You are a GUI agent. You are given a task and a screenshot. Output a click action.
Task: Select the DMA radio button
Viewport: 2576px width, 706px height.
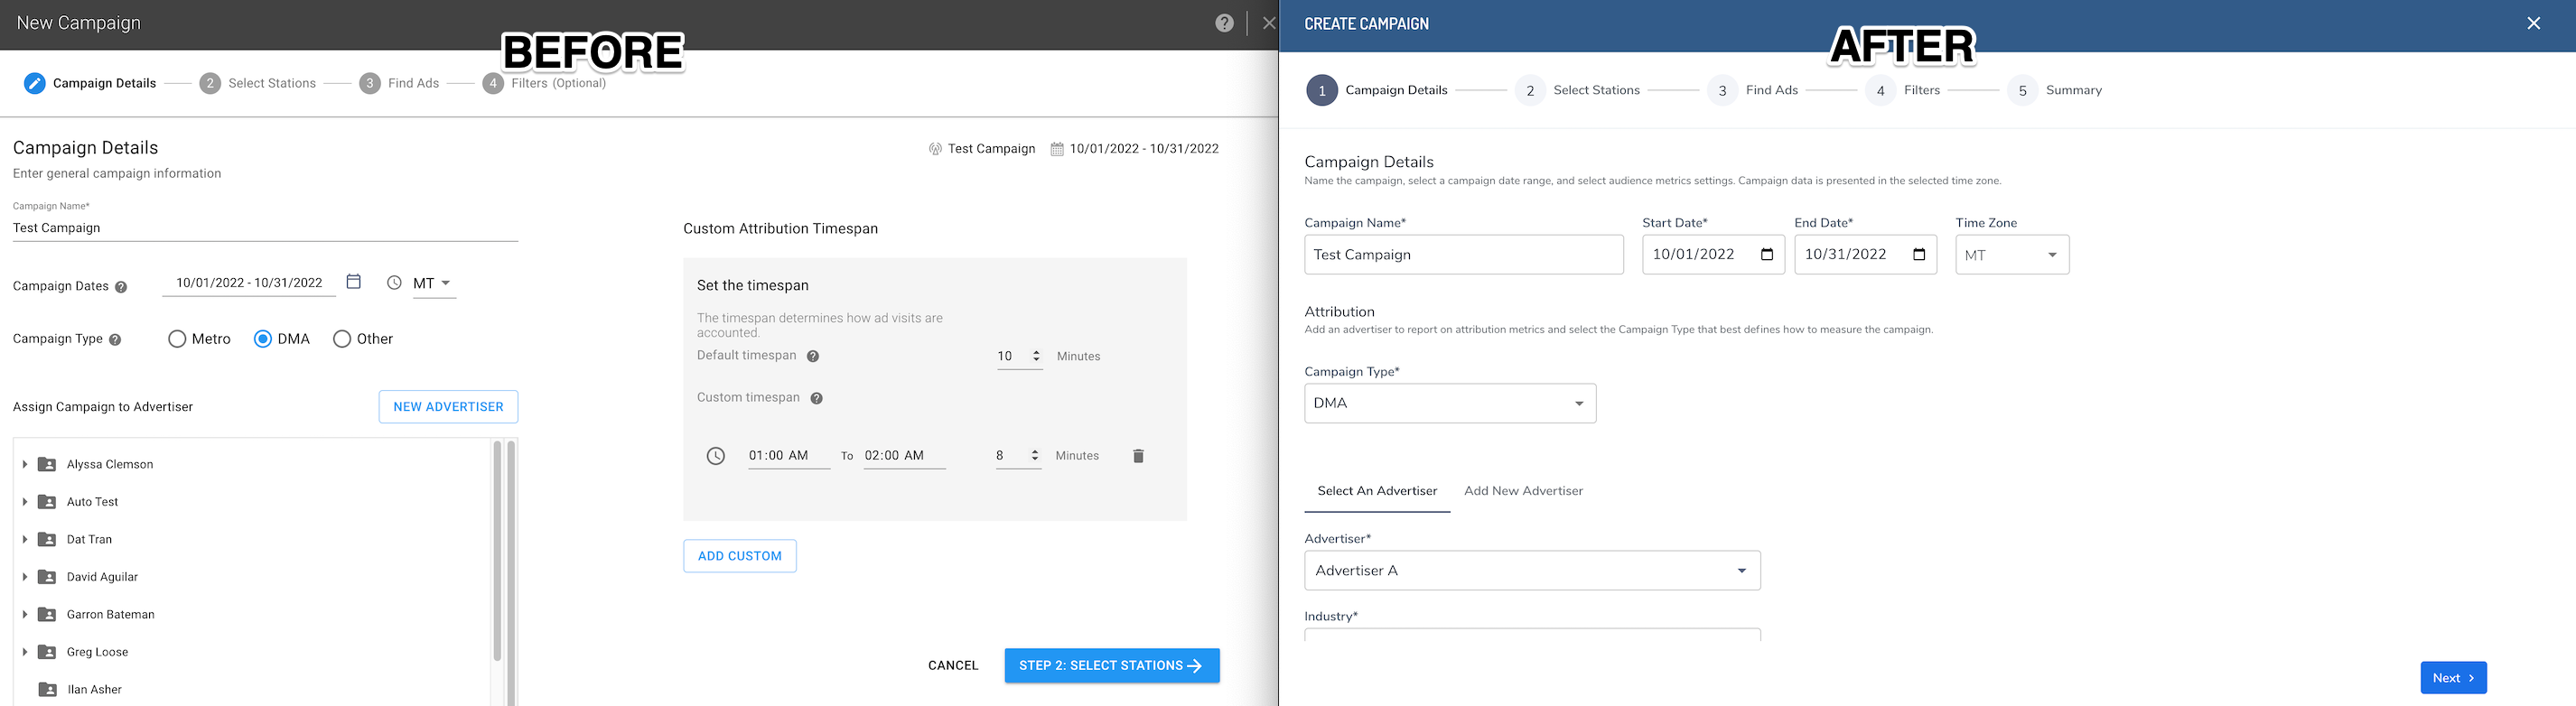coord(263,339)
